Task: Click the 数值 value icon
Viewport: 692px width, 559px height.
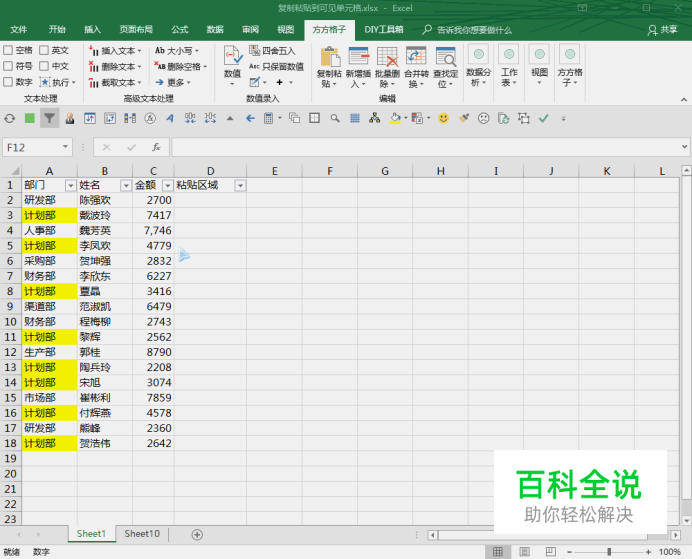Action: (232, 66)
